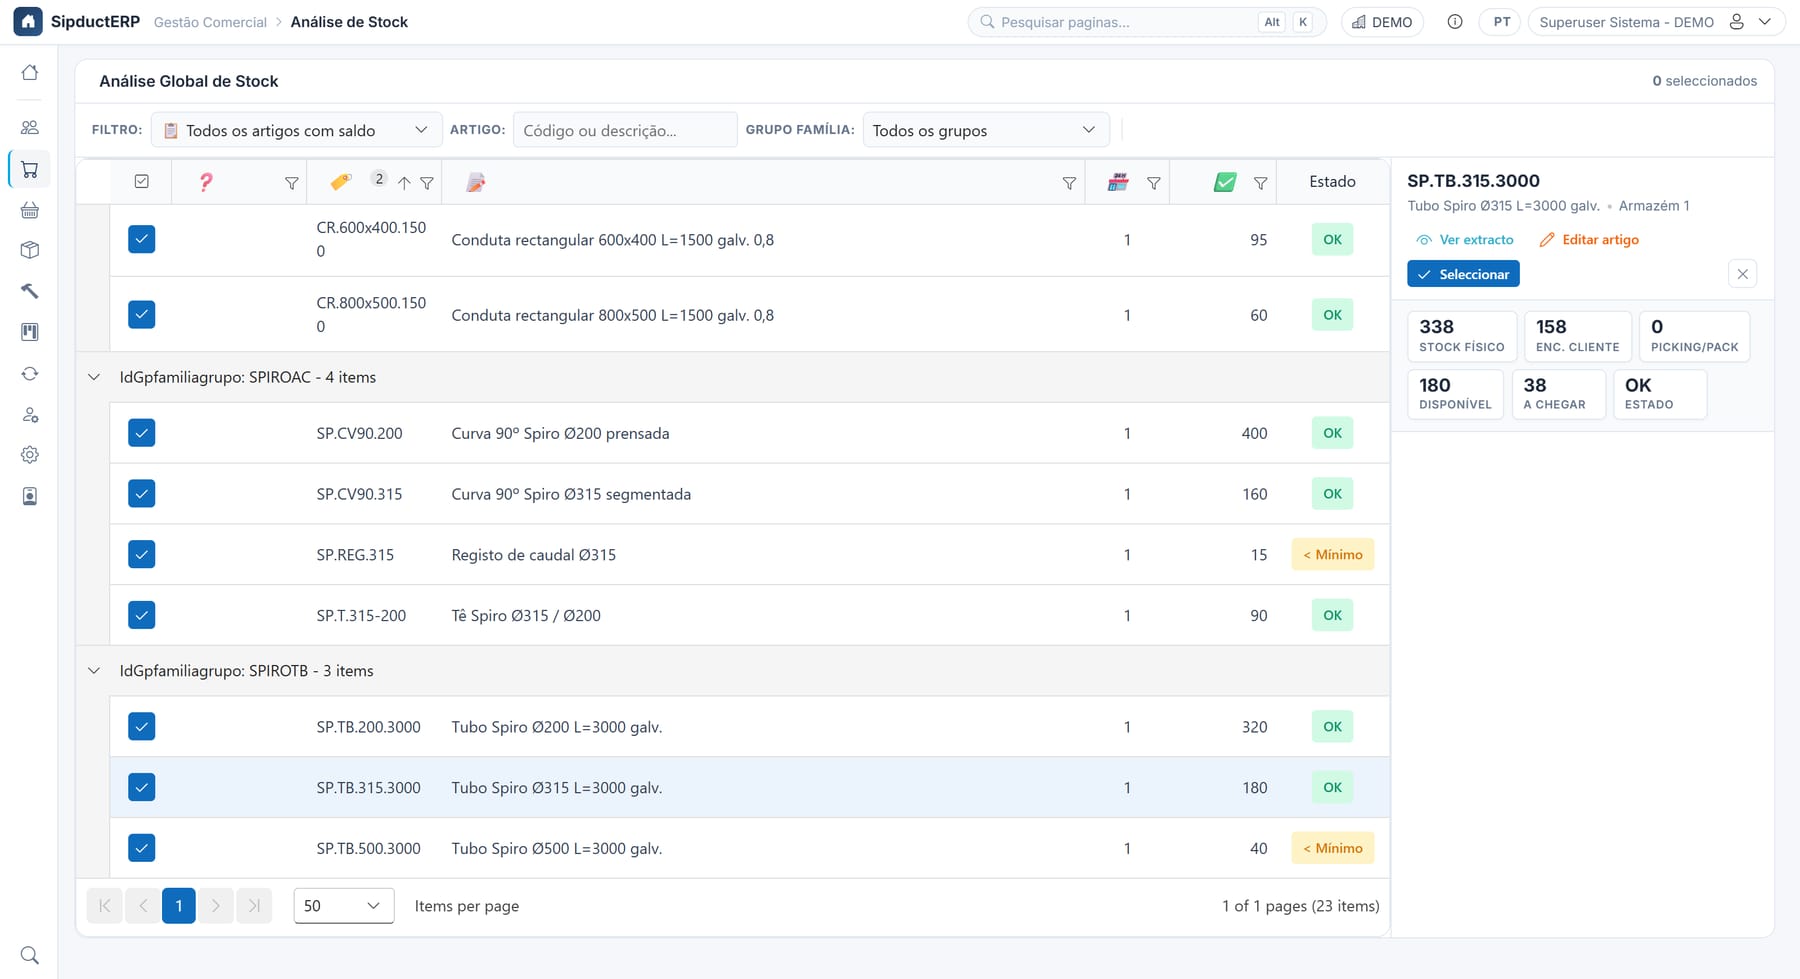
Task: Open the Filtro dropdown 'Todos os artigos com saldo'
Action: (x=295, y=130)
